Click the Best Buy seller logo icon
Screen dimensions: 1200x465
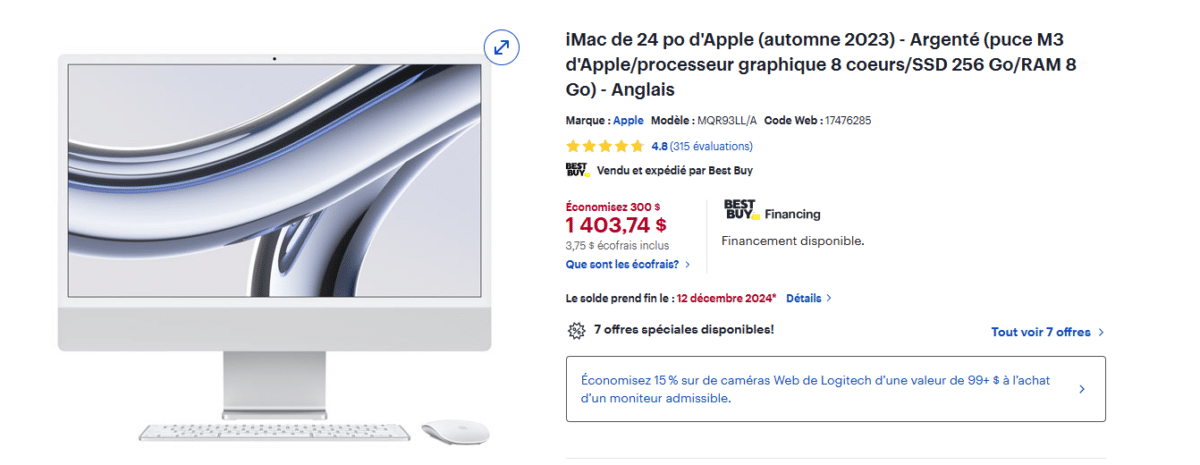click(577, 170)
